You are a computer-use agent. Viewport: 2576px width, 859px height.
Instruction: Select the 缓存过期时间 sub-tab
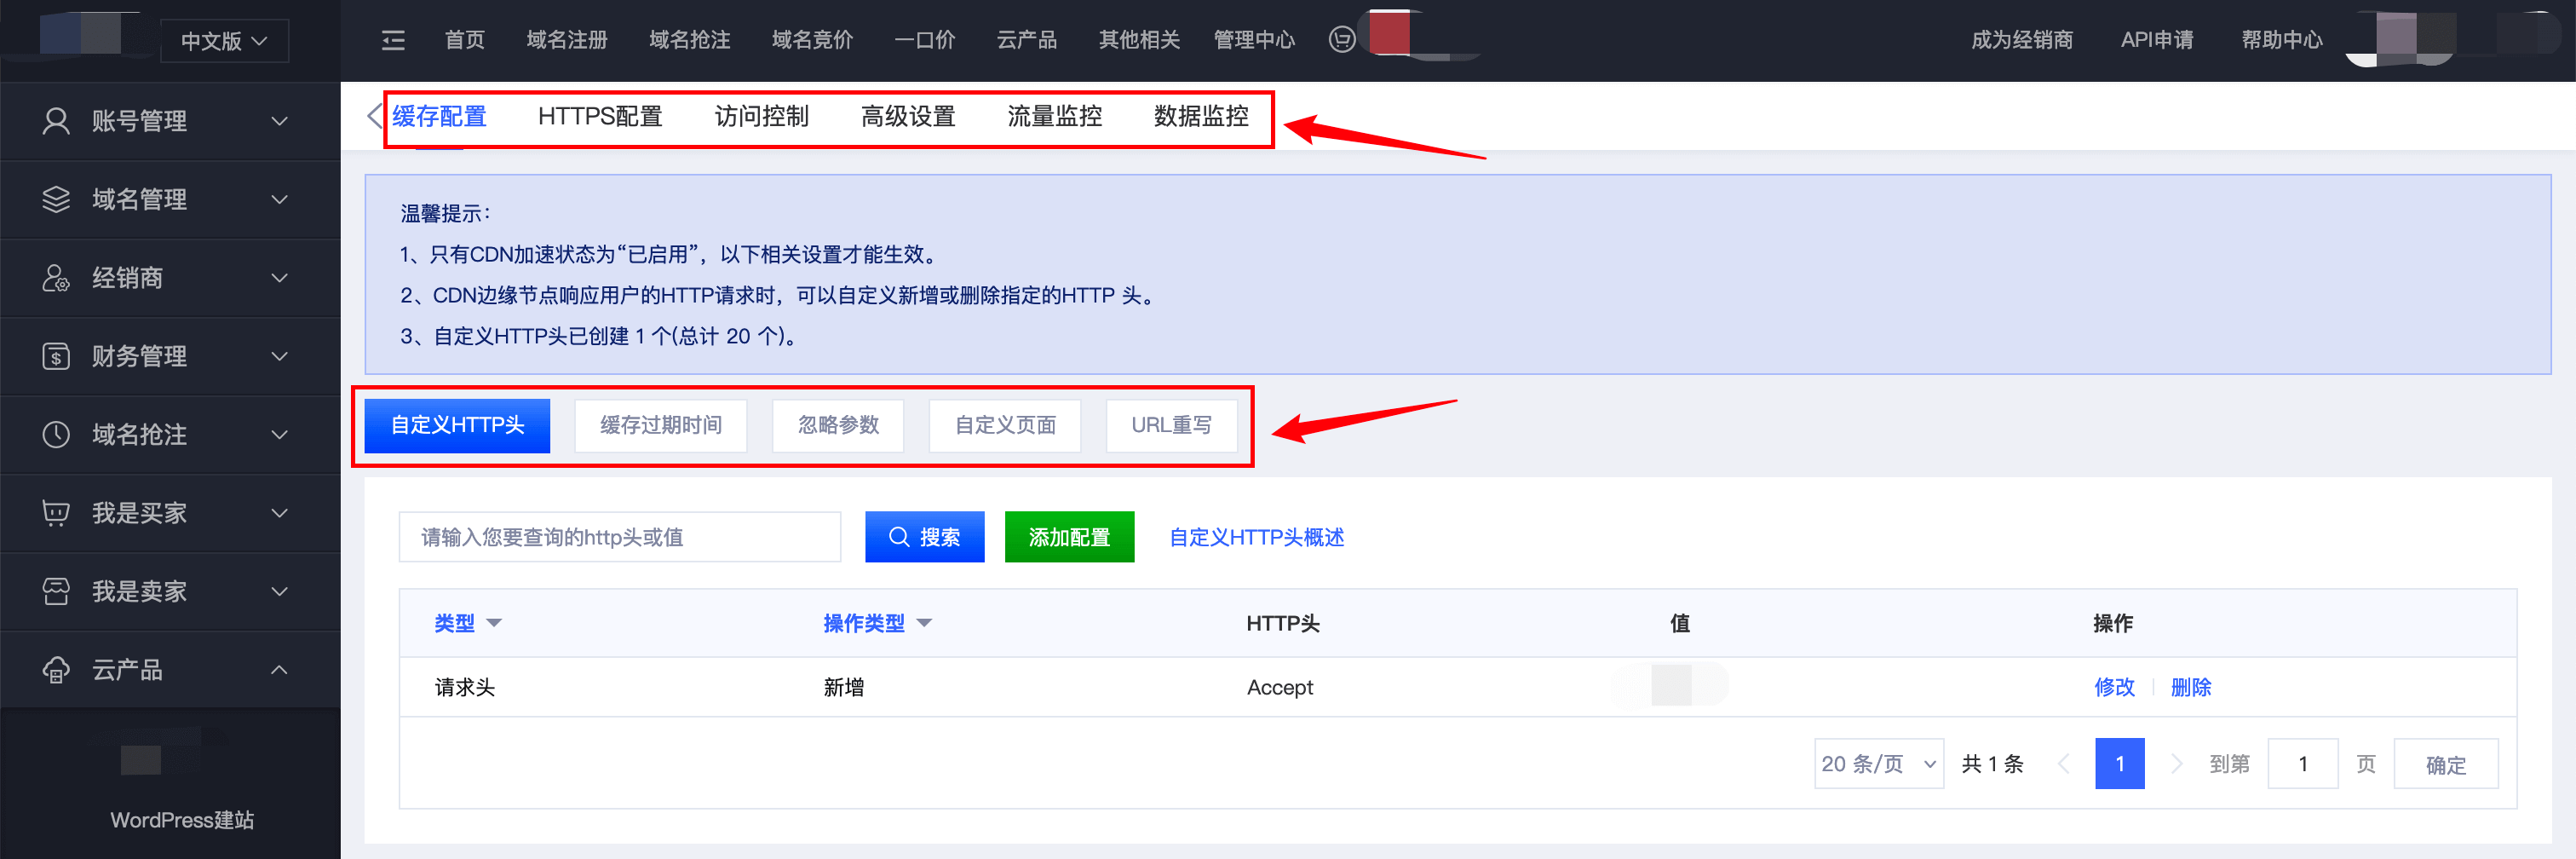tap(660, 426)
